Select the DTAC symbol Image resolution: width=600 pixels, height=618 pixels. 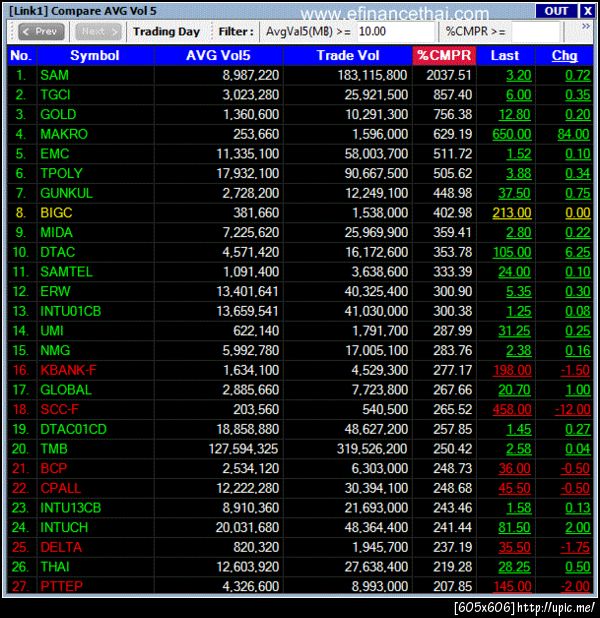pos(58,252)
